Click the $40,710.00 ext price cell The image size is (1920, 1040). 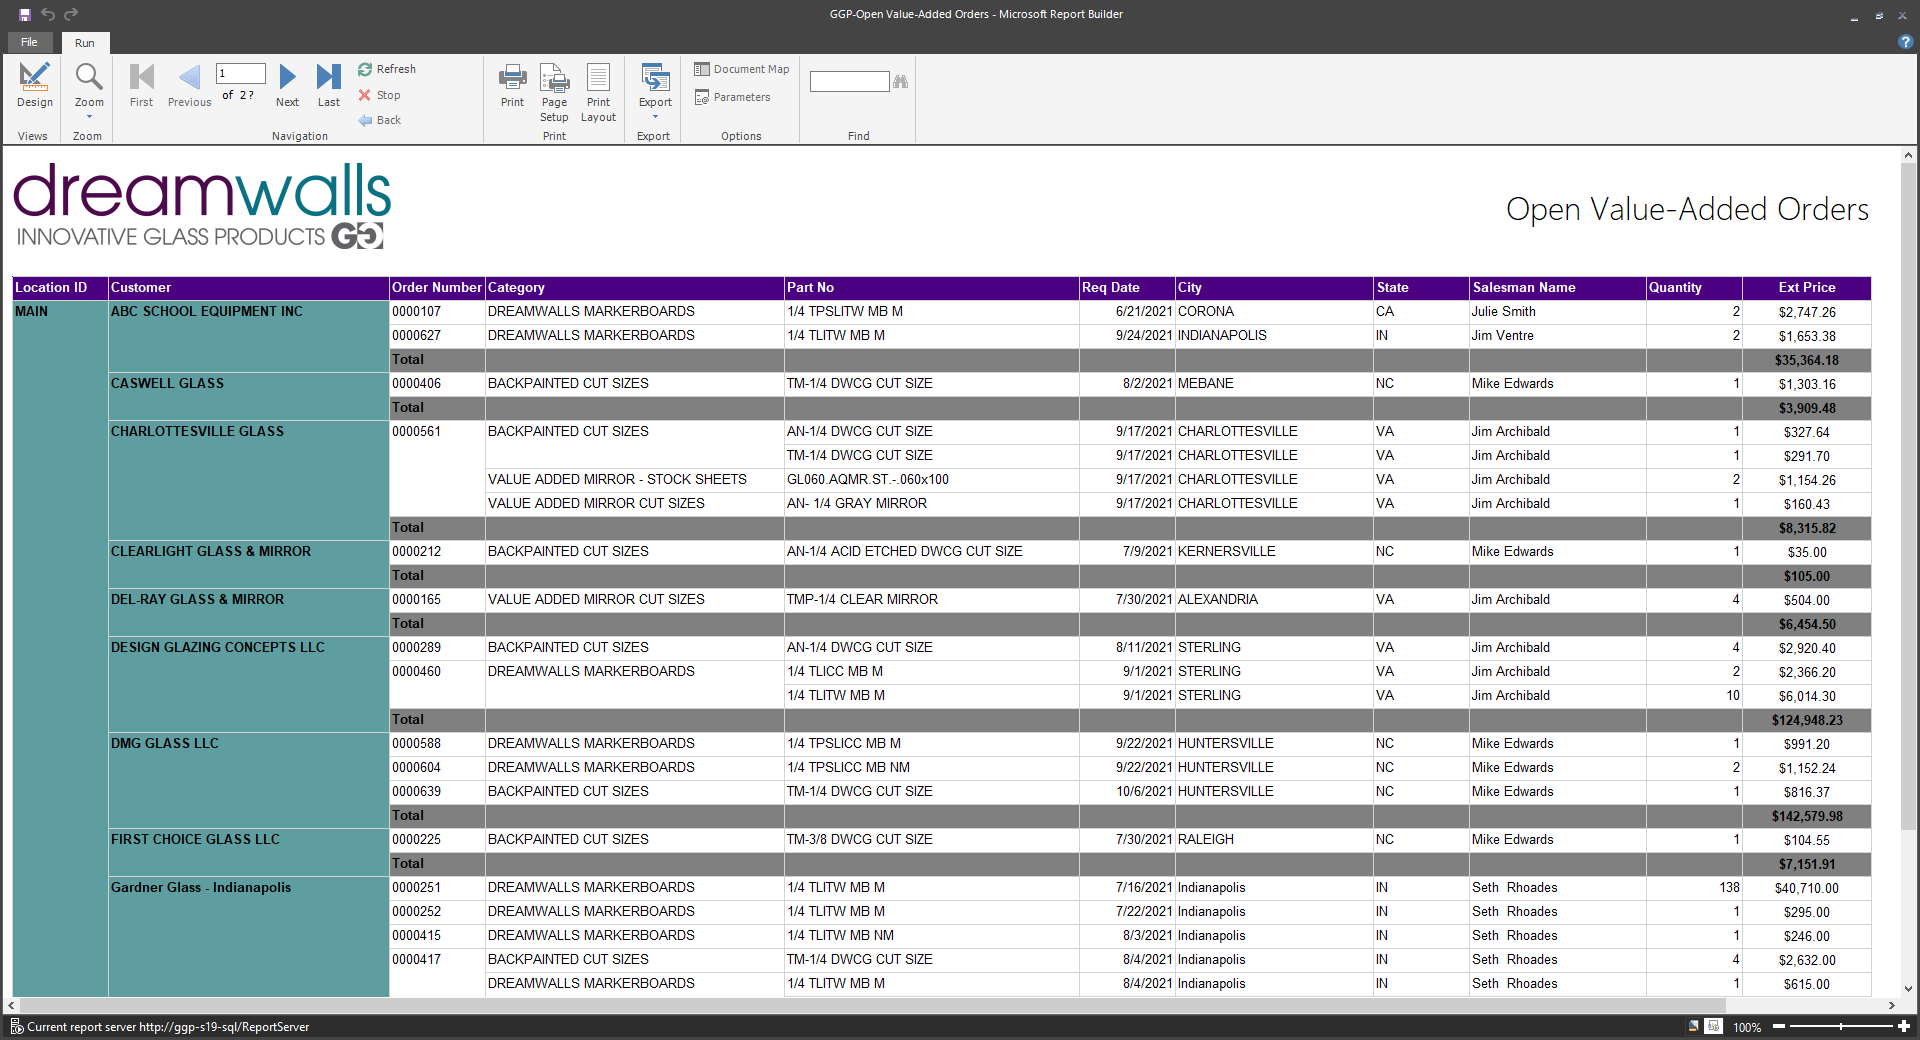(x=1806, y=888)
